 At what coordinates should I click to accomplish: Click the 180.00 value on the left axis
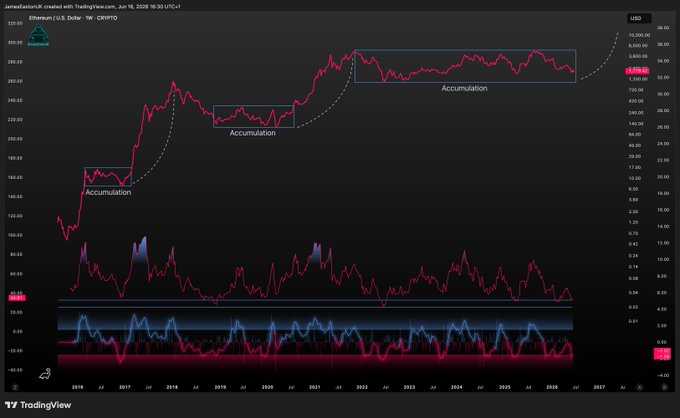pyautogui.click(x=15, y=158)
